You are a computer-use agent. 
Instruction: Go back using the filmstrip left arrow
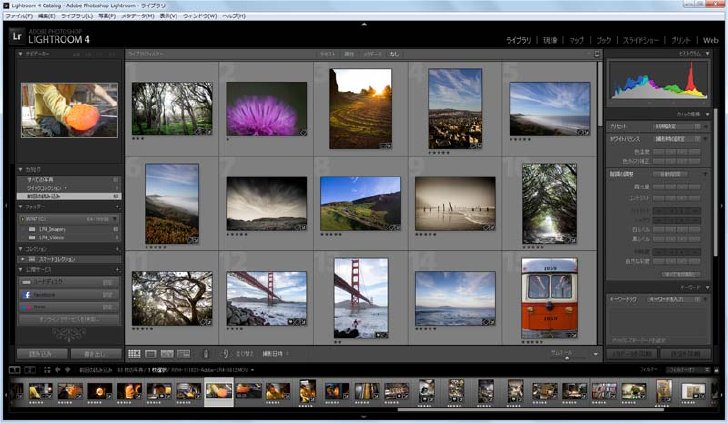[x=58, y=370]
